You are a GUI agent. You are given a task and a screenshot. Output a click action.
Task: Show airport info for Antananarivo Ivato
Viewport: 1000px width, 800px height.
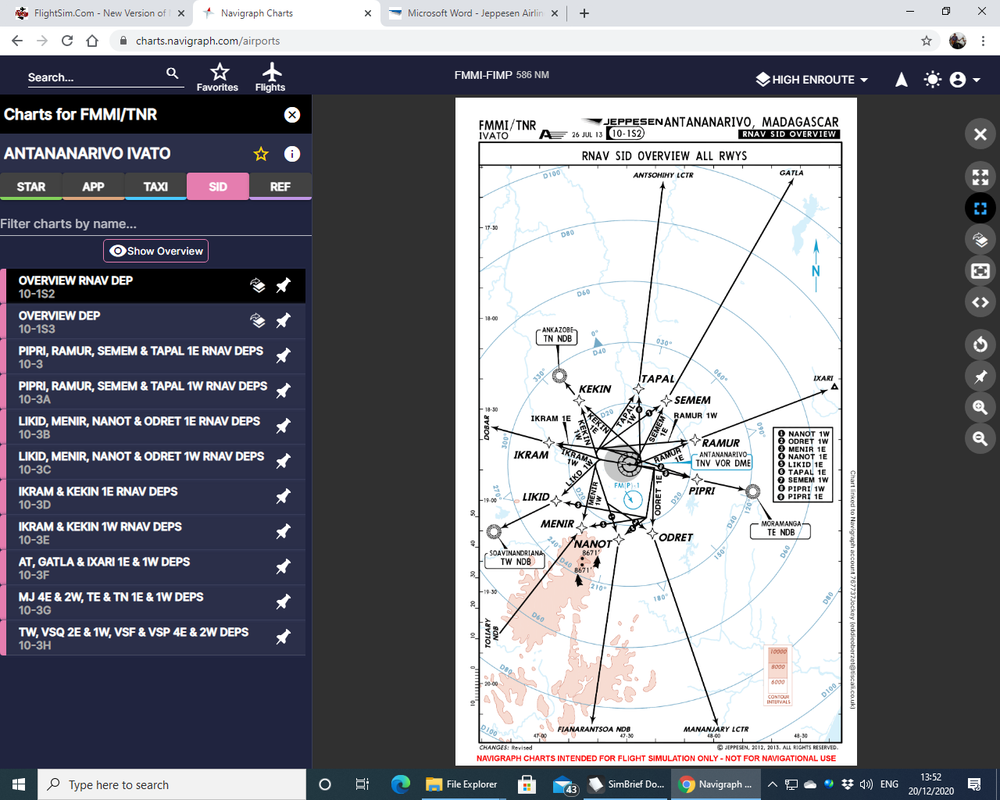292,154
